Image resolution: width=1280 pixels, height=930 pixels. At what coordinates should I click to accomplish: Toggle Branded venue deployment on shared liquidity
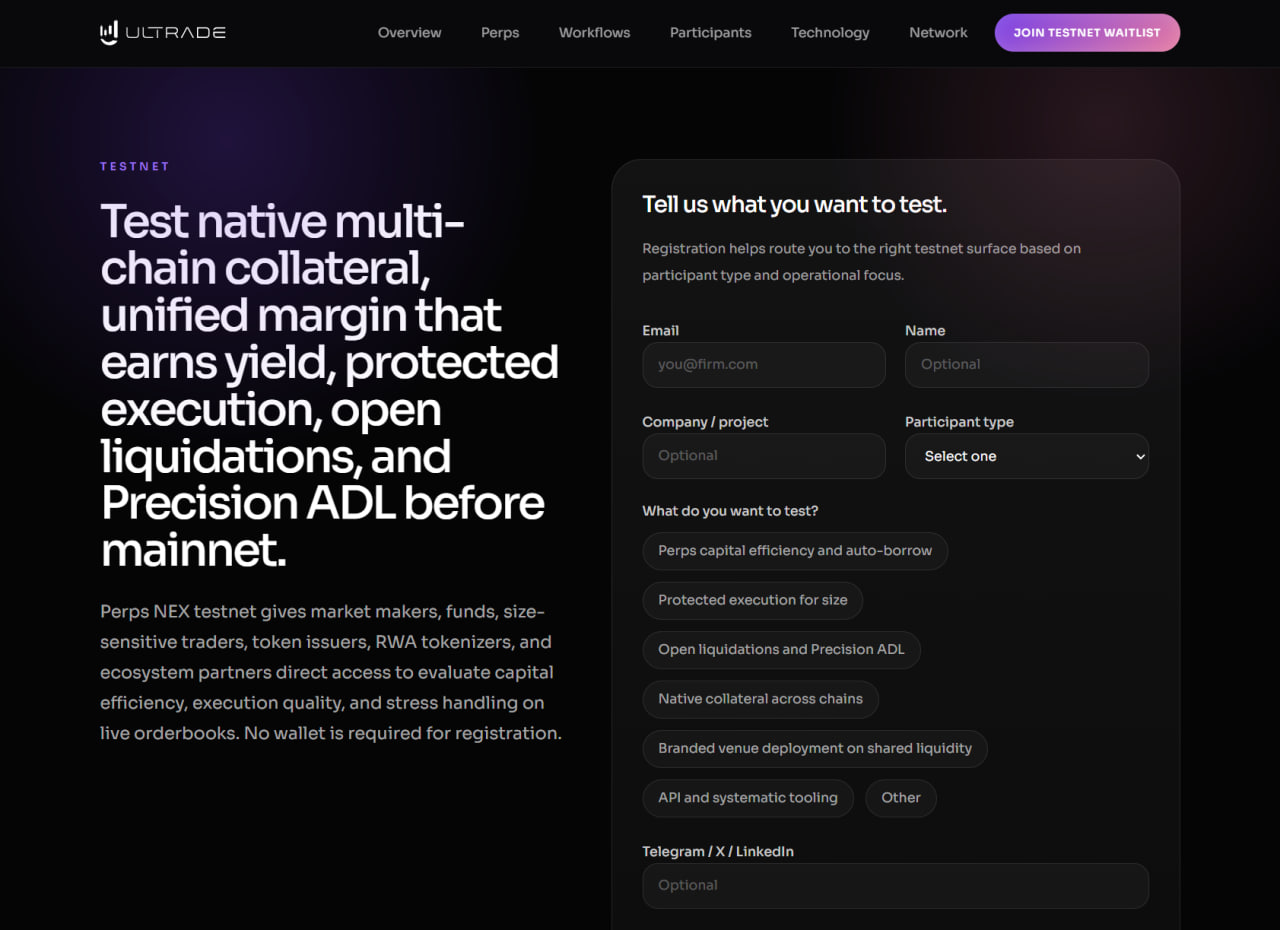pyautogui.click(x=814, y=748)
